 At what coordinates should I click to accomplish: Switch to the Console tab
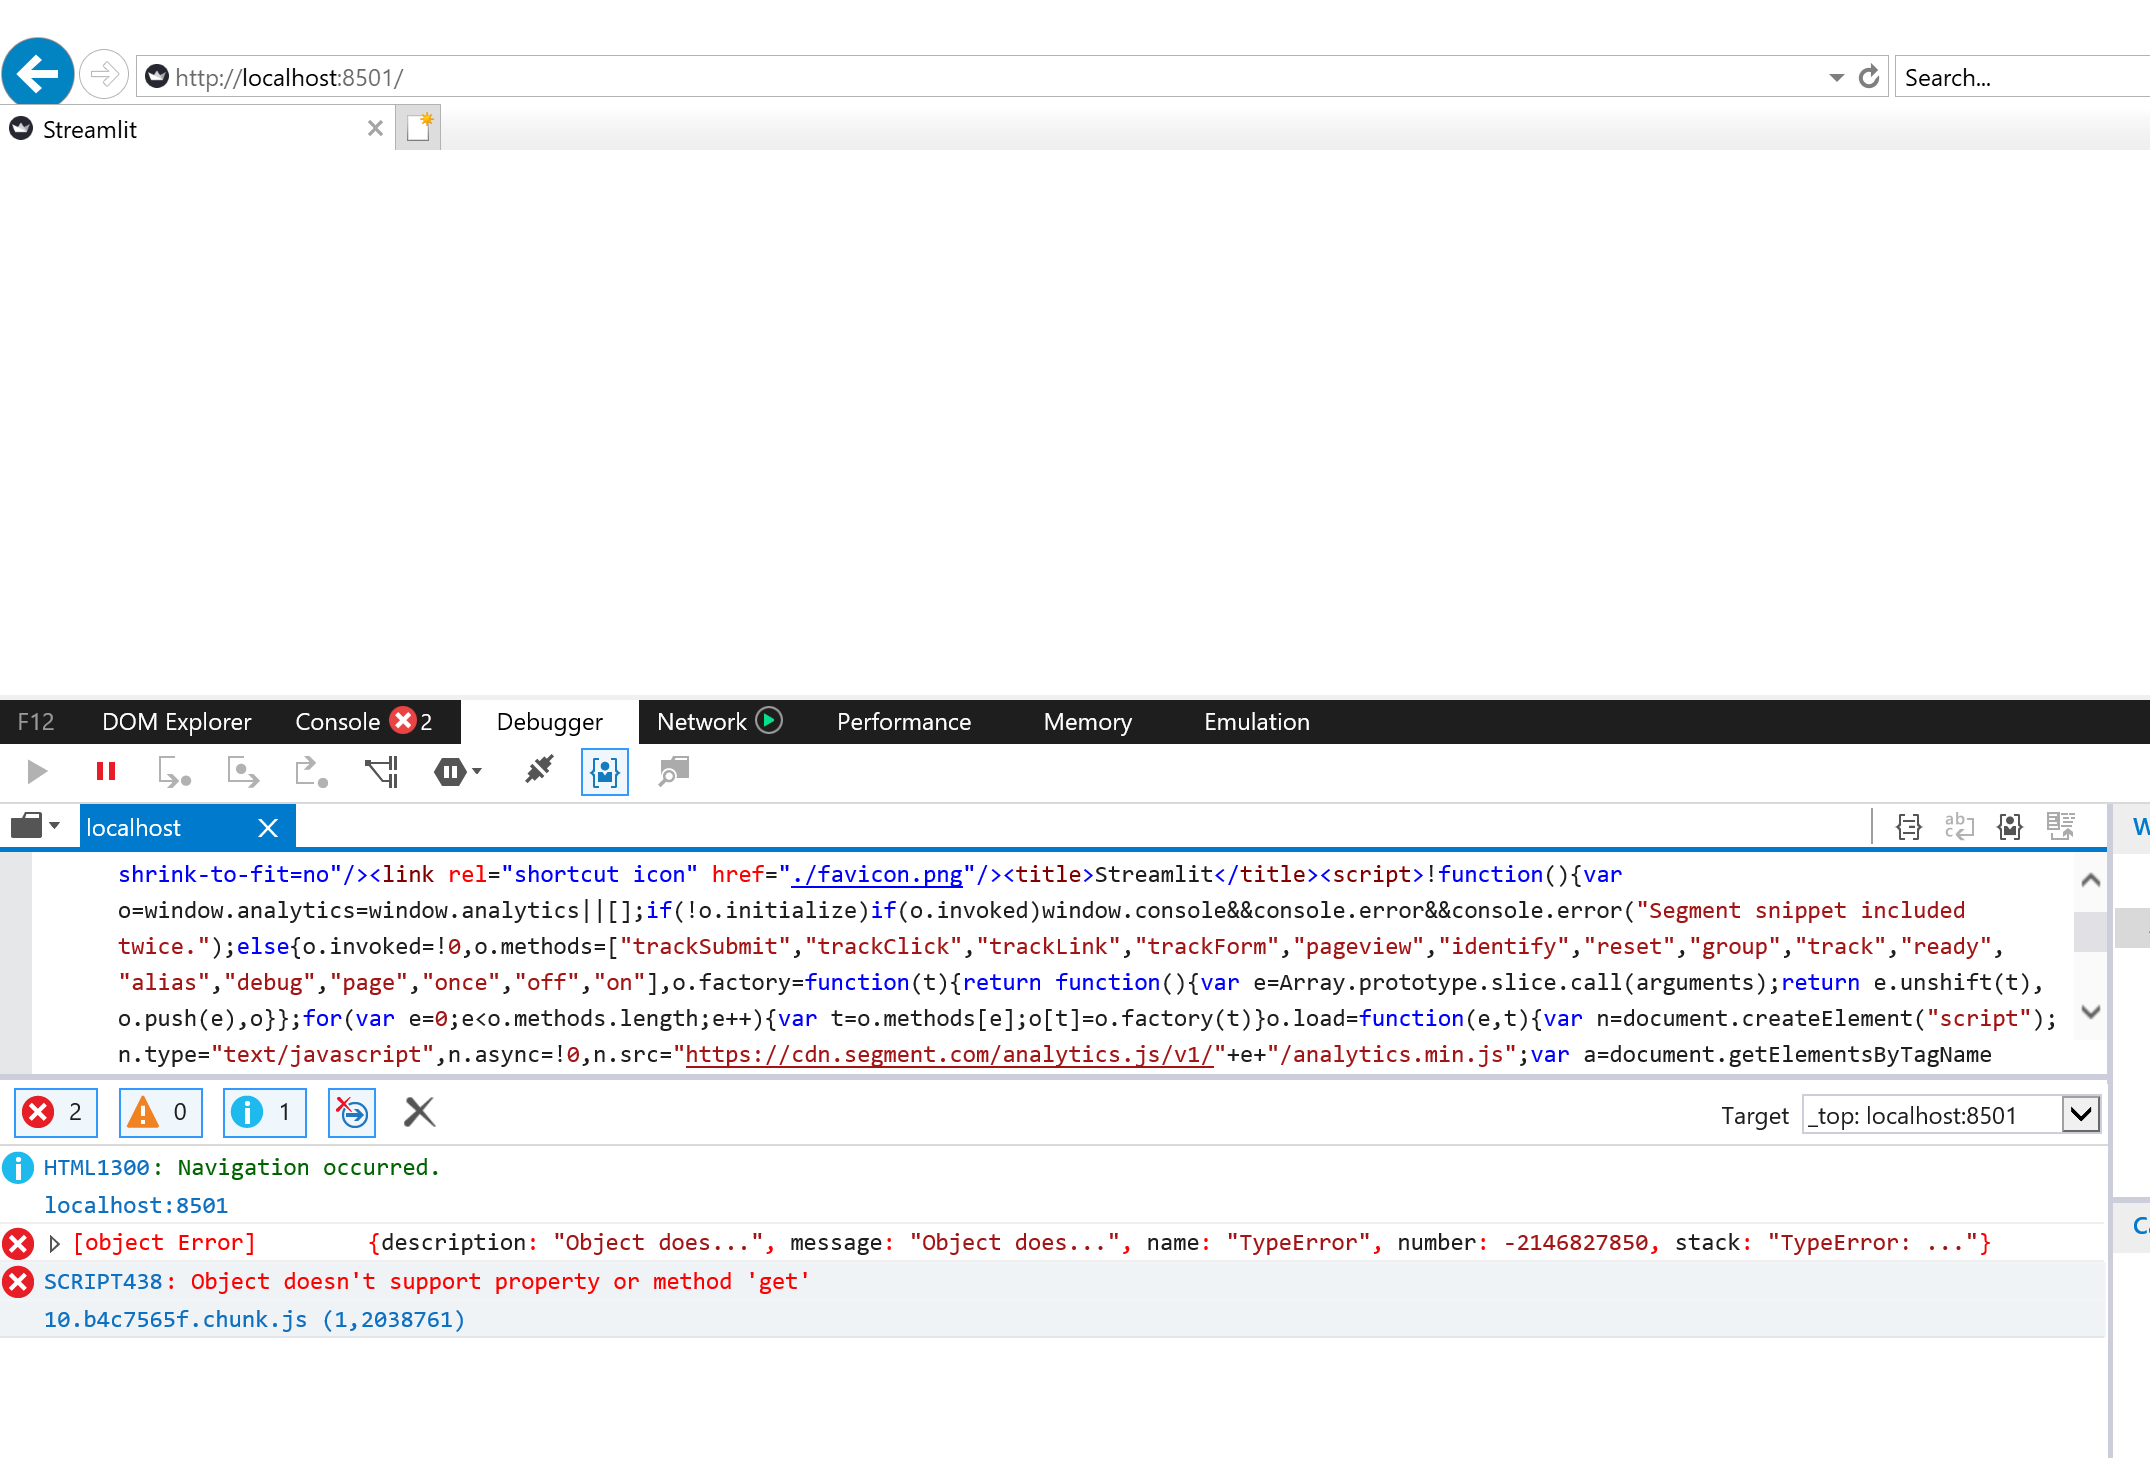pyautogui.click(x=340, y=721)
